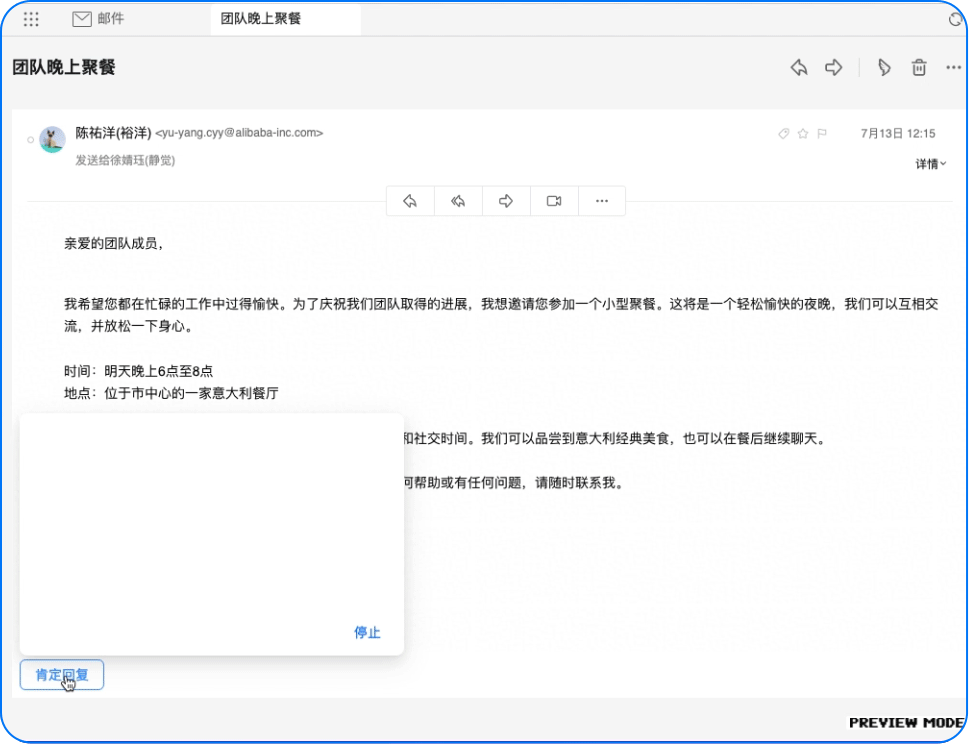Select the 团队晚上聚餐 tab
The height and width of the screenshot is (744, 969).
[261, 19]
